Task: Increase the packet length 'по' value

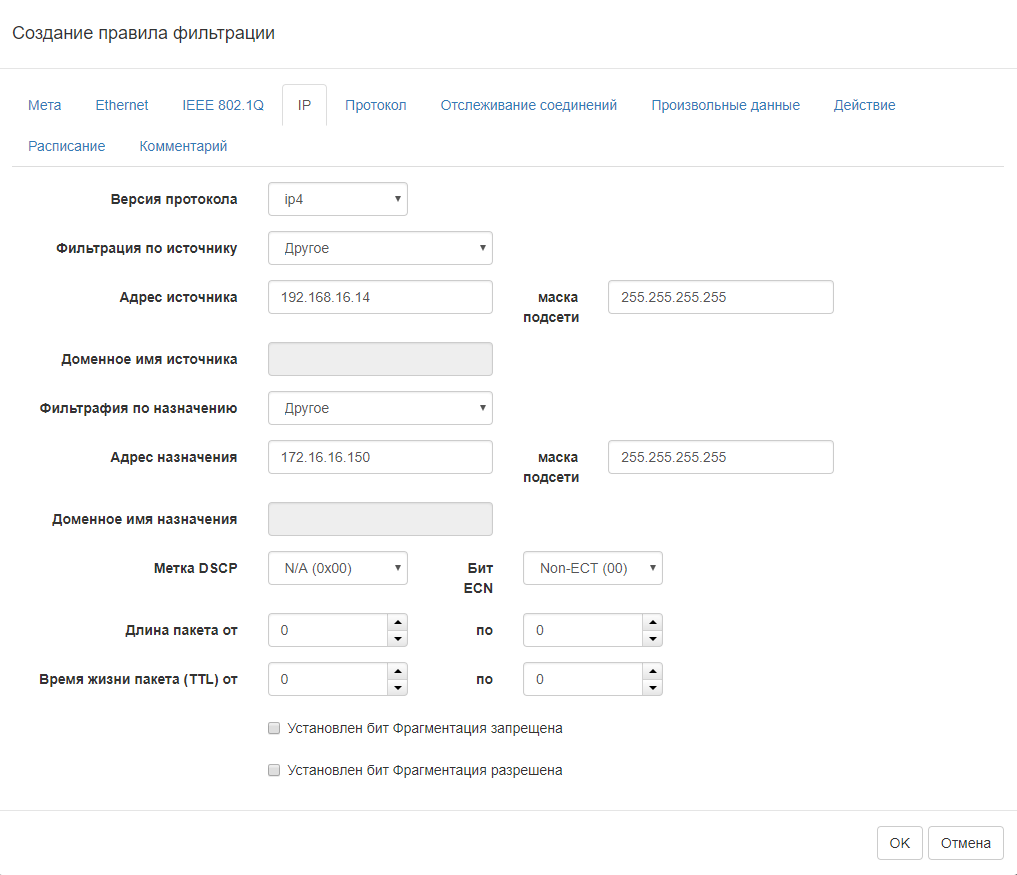Action: tap(652, 622)
